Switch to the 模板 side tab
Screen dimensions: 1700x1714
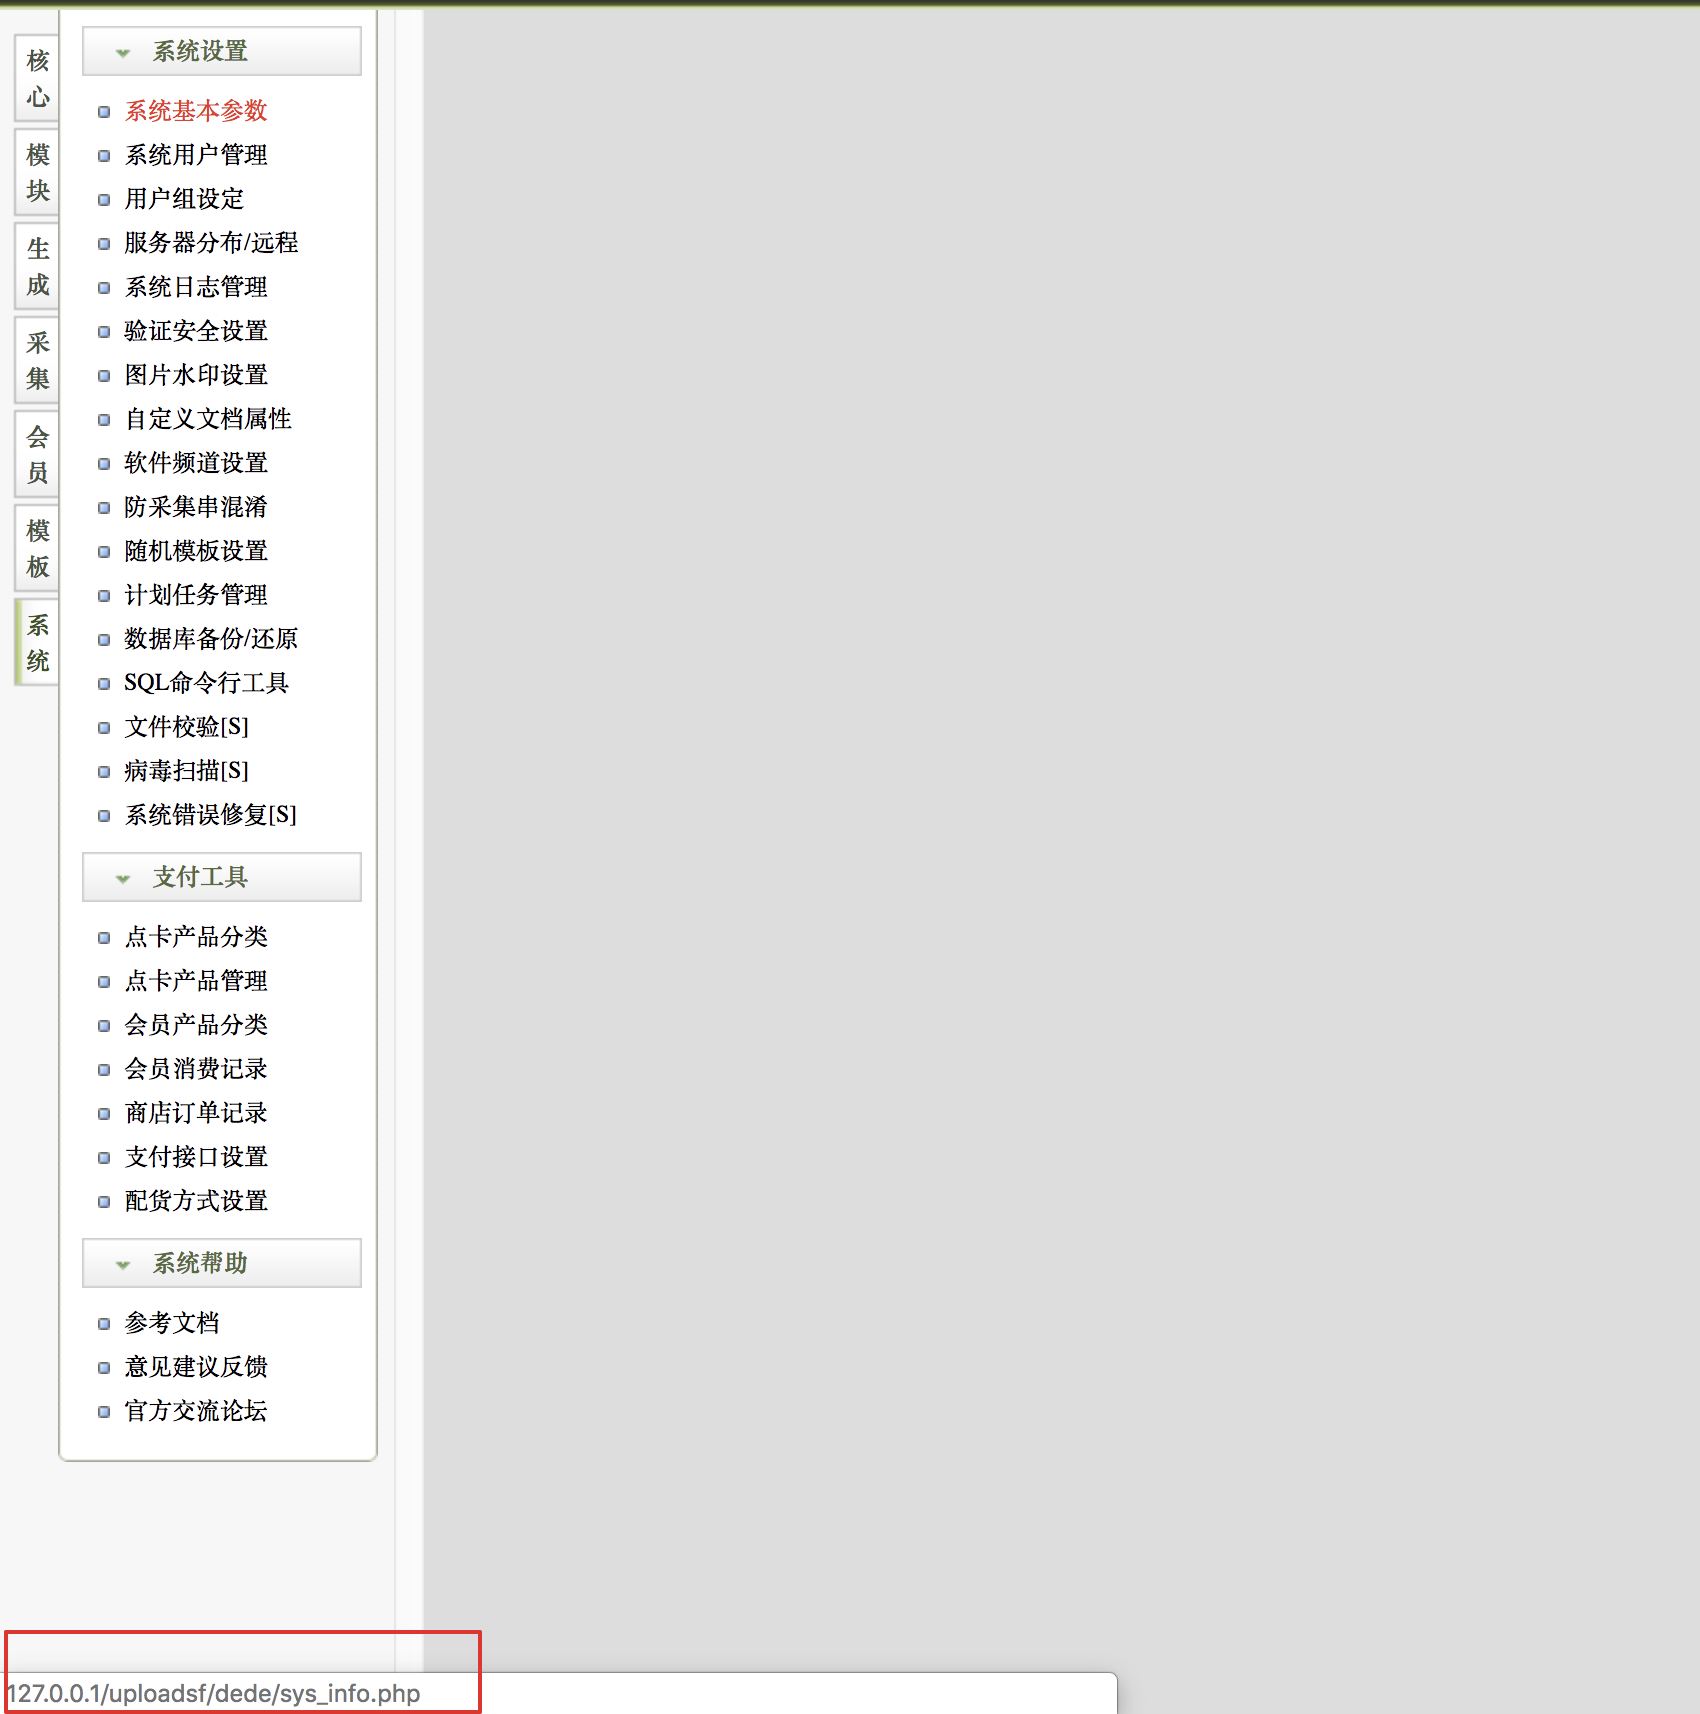pyautogui.click(x=38, y=549)
